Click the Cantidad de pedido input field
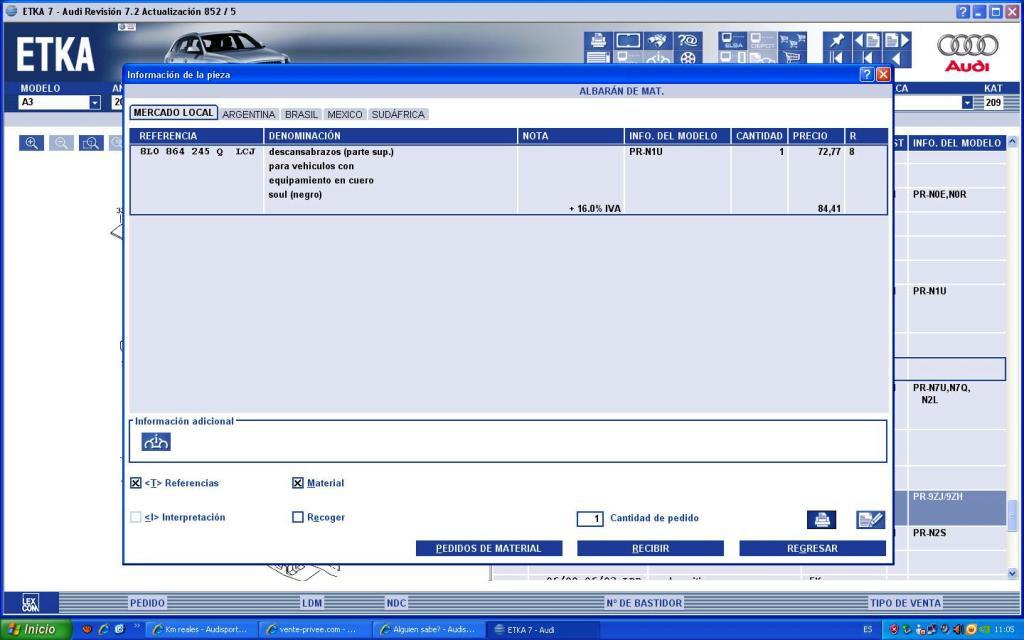The image size is (1024, 640). tap(590, 519)
